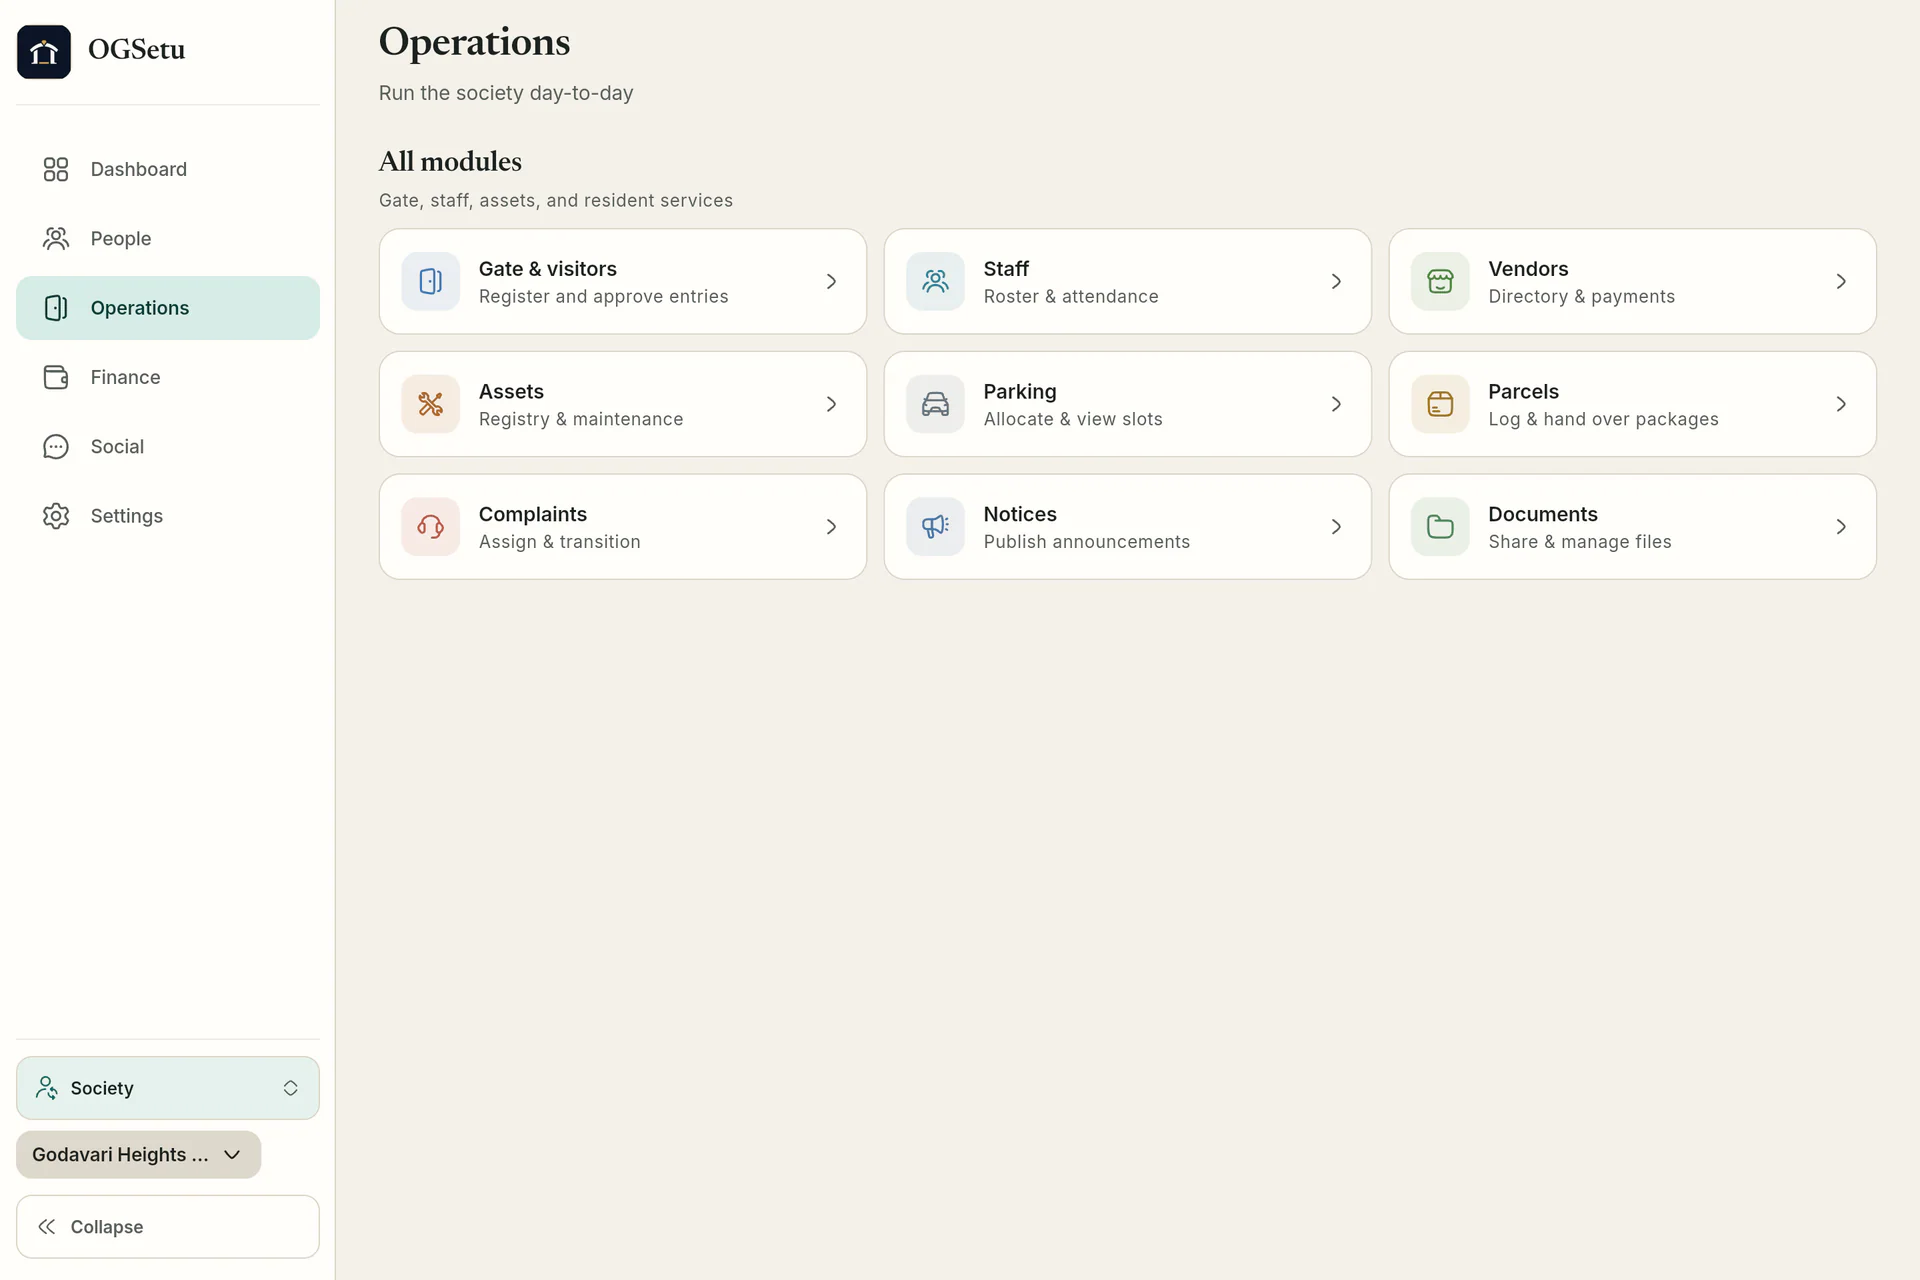Click the Society role user icon

pos(46,1087)
